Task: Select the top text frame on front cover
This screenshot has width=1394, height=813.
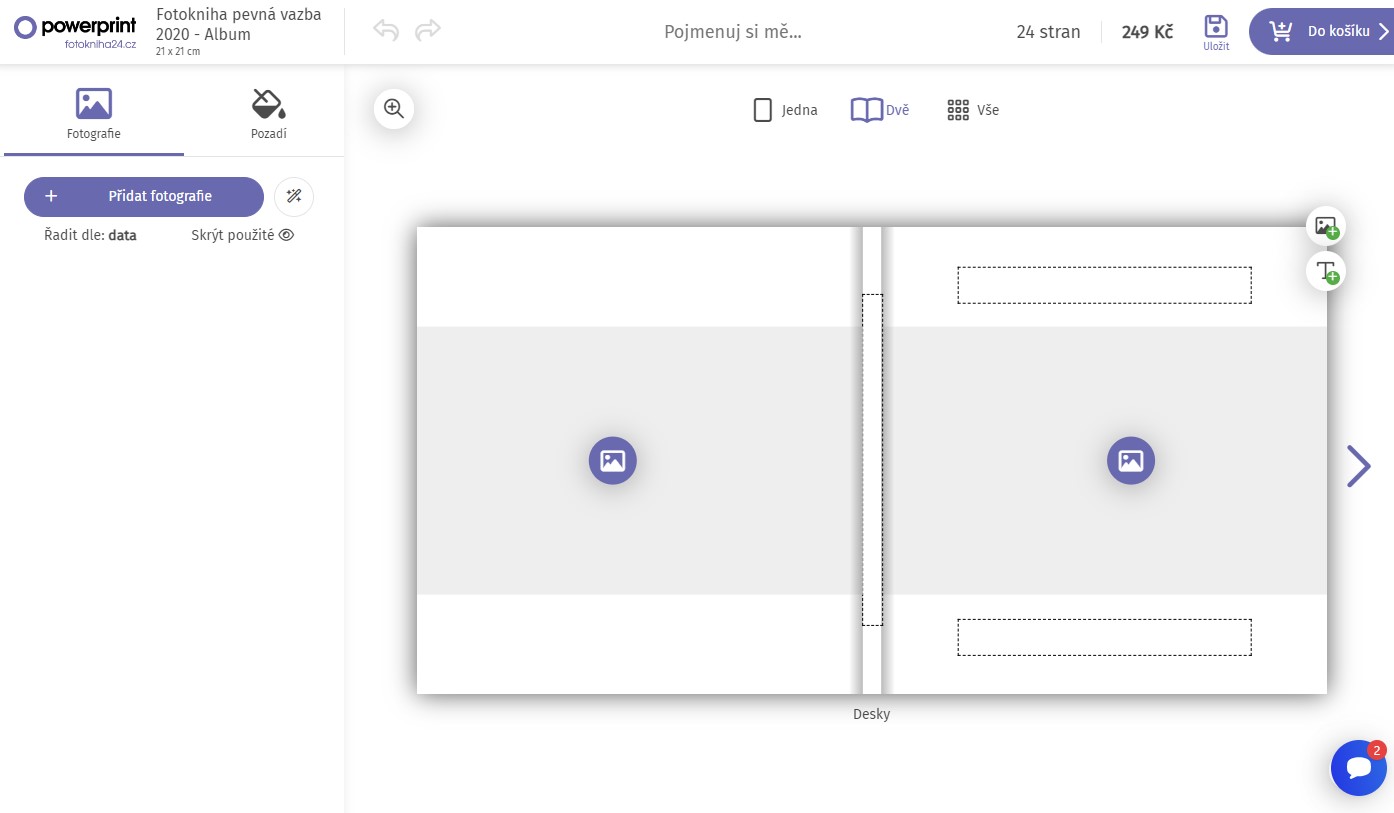Action: tap(1104, 285)
